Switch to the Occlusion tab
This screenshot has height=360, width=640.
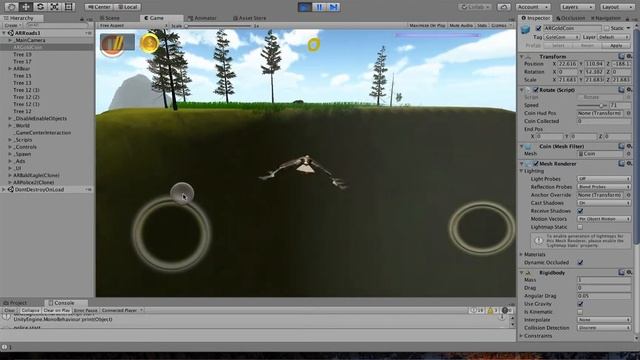point(570,18)
